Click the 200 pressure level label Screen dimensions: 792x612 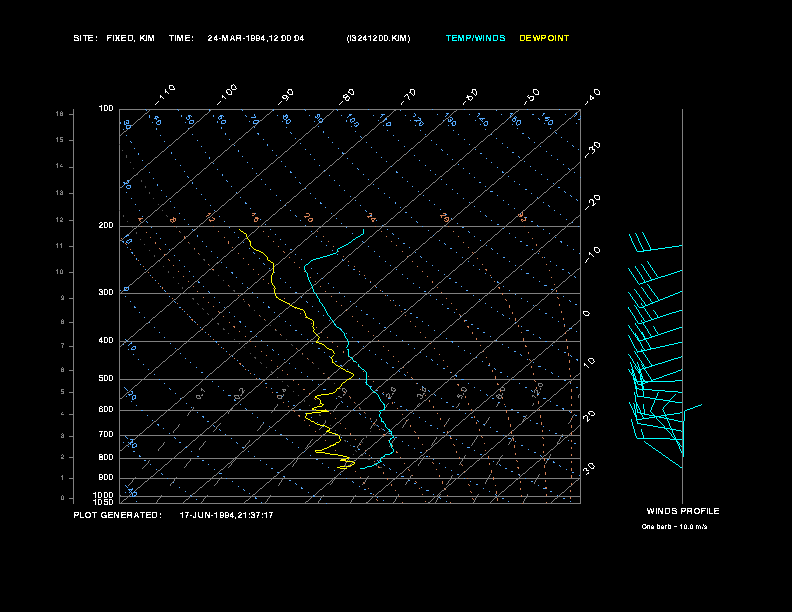[x=106, y=226]
